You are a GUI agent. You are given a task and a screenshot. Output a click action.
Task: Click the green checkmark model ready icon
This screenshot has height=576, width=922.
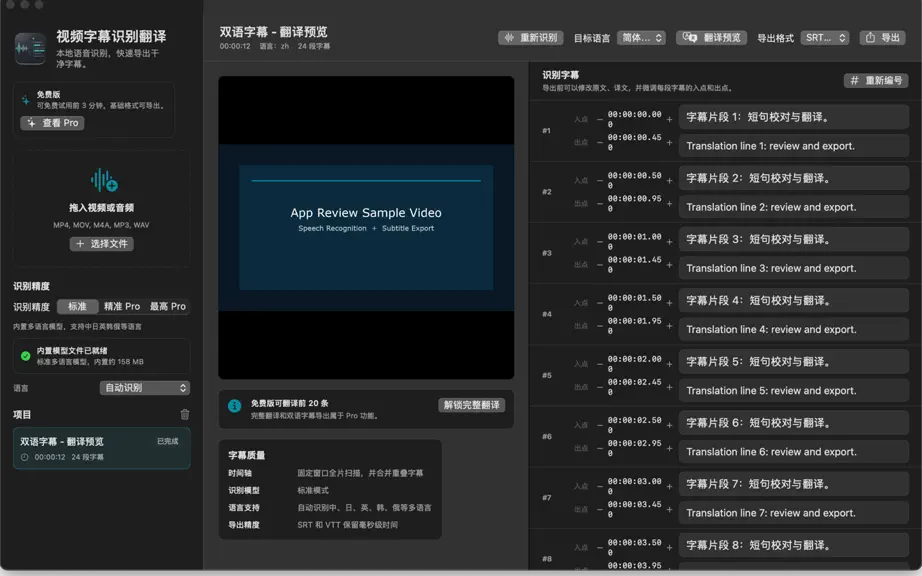coord(25,356)
